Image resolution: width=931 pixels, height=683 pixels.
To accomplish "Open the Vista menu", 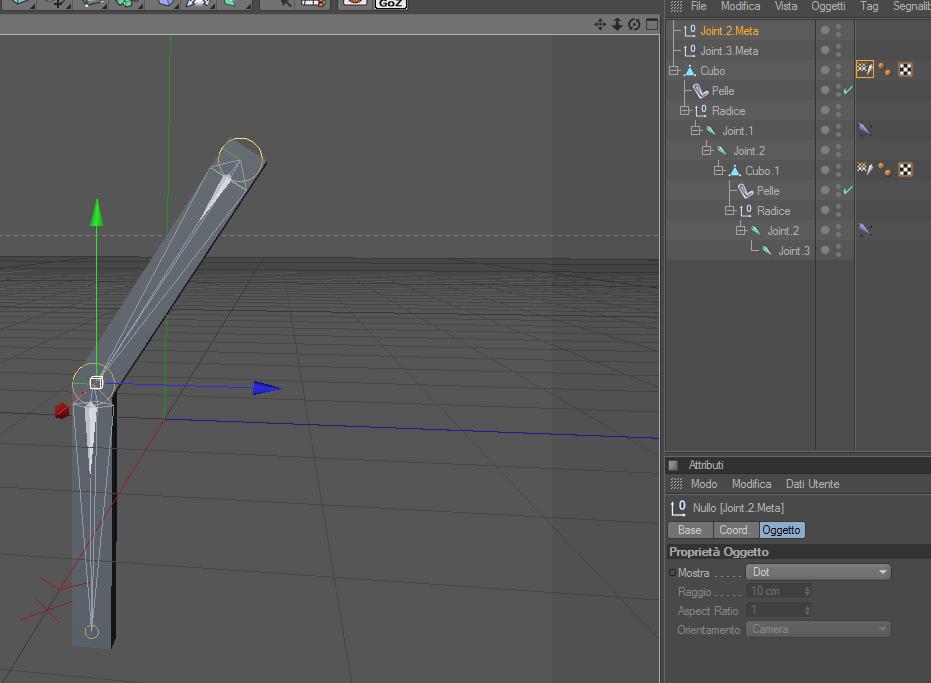I will click(786, 7).
